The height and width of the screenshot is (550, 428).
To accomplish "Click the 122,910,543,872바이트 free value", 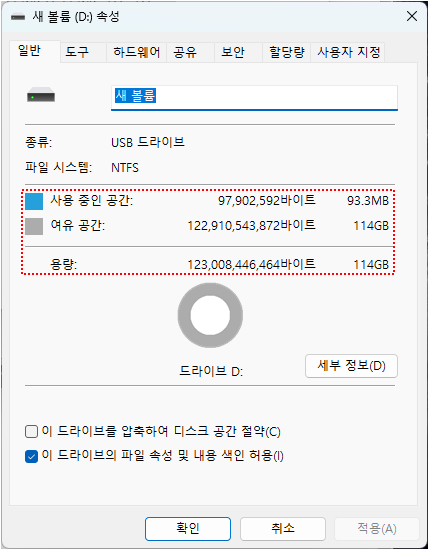I will (x=251, y=226).
